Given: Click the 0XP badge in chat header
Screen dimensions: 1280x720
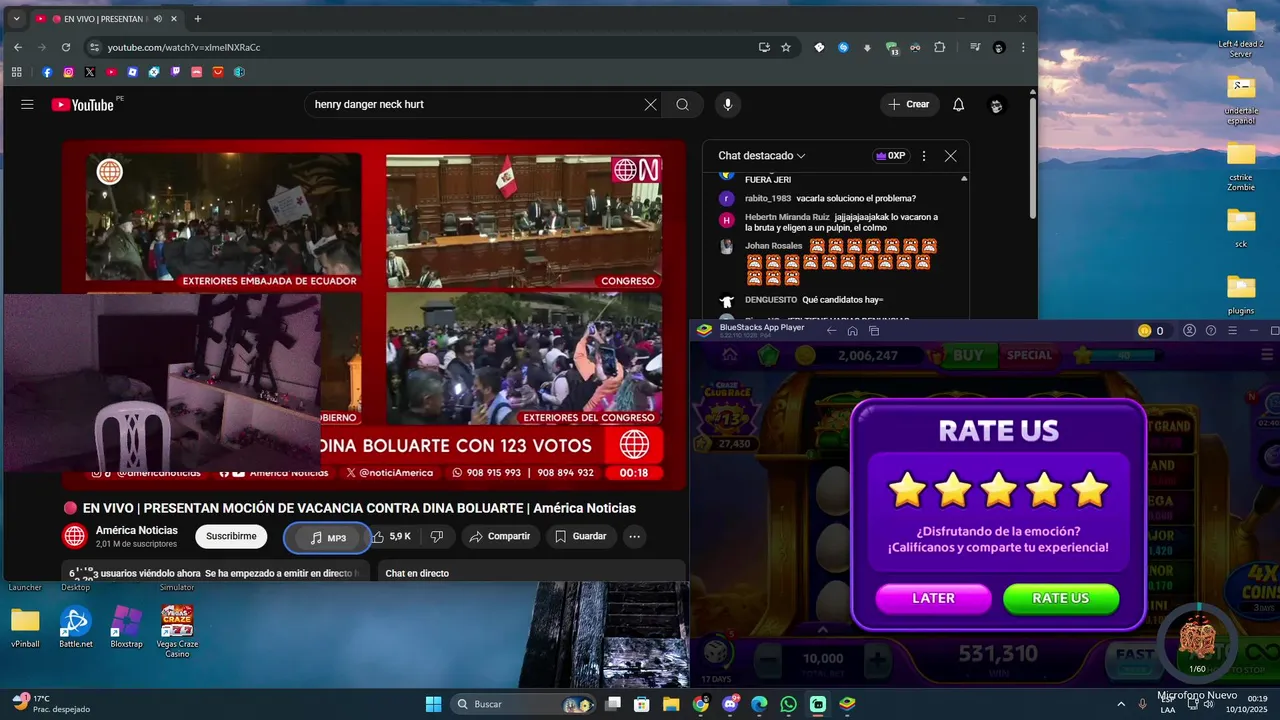Looking at the screenshot, I should (x=890, y=156).
